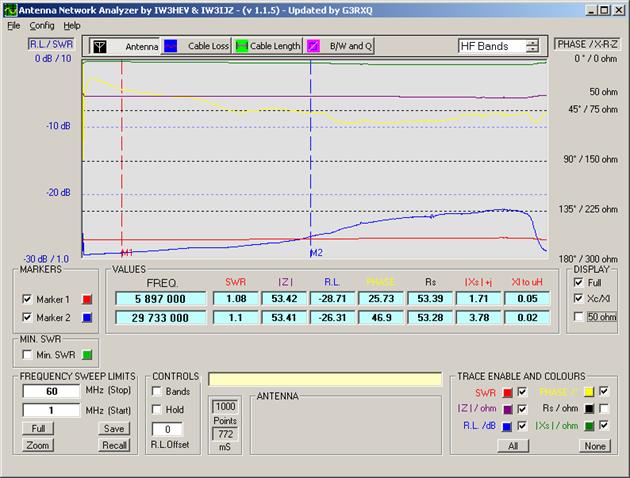This screenshot has width=630, height=478.
Task: Click the Recall button
Action: [114, 445]
